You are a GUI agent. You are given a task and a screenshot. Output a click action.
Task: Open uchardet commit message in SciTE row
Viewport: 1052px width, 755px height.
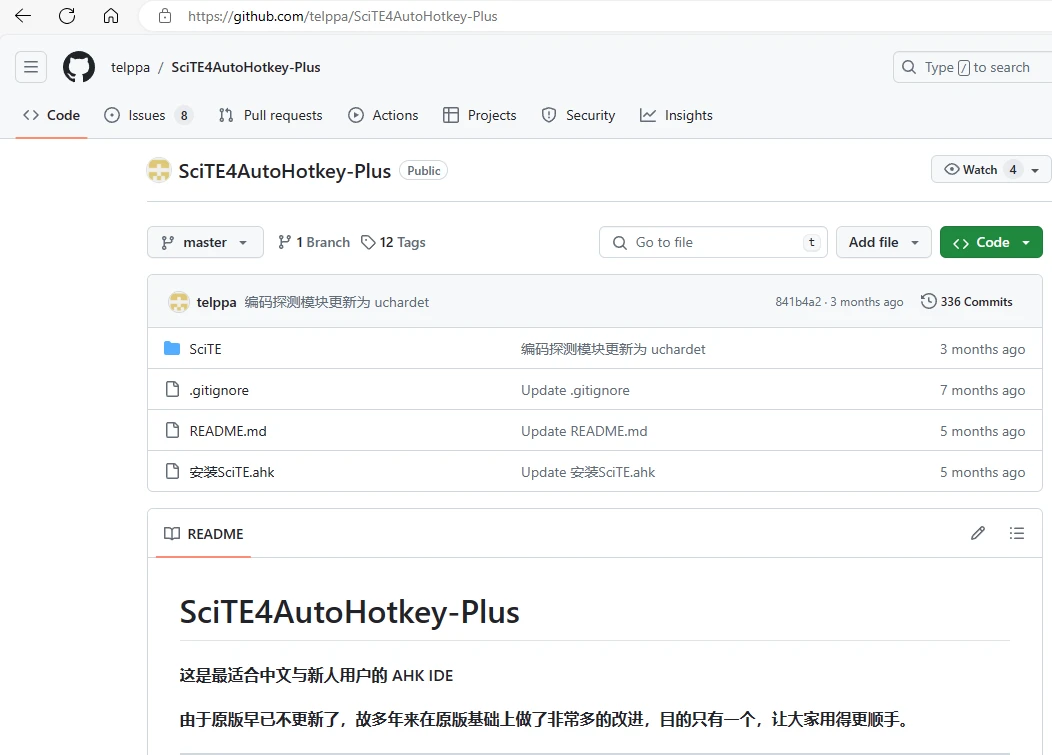[x=613, y=349]
